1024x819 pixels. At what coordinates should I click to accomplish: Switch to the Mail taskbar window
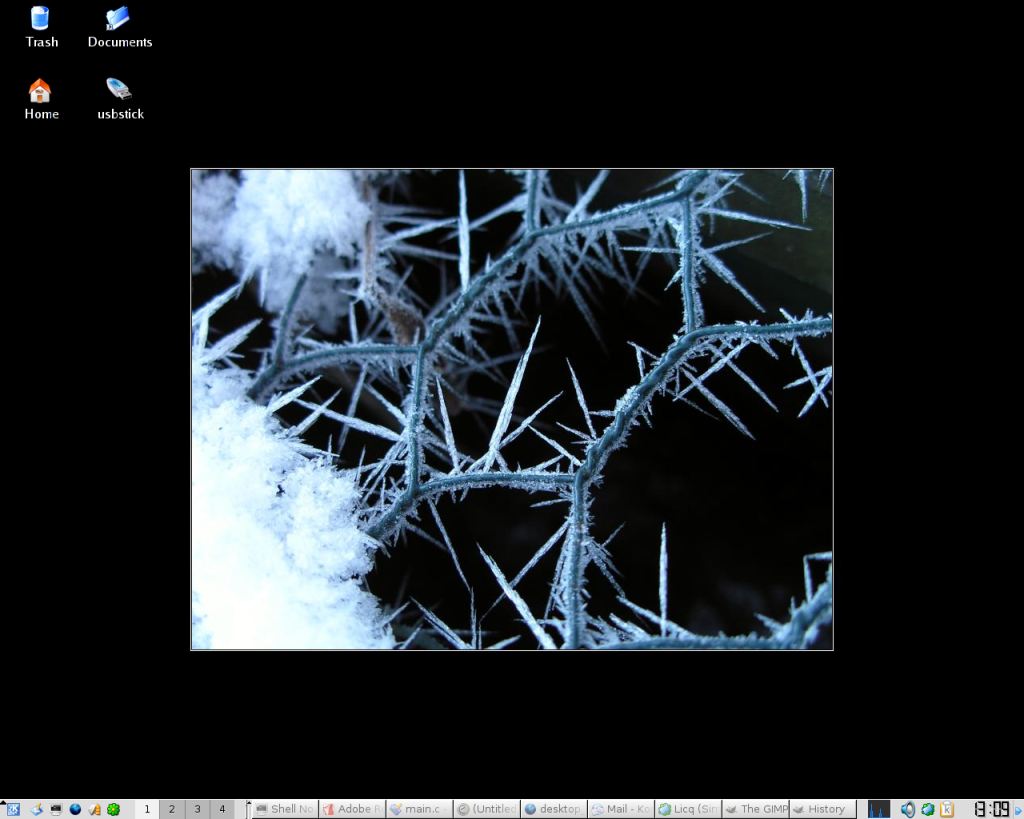[621, 809]
